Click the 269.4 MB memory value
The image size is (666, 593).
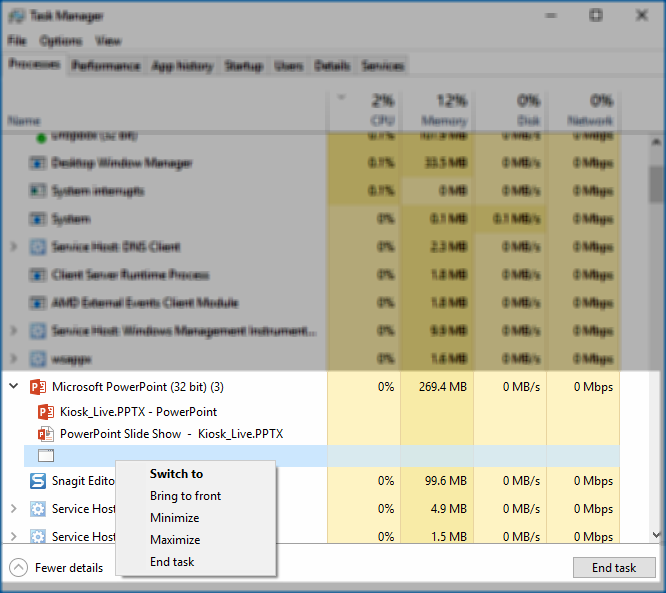[x=443, y=387]
